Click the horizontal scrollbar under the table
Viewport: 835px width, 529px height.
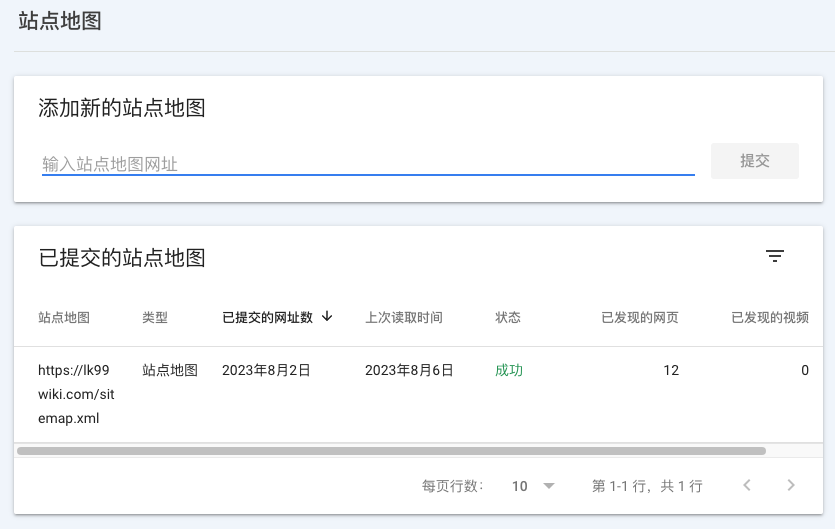tap(392, 451)
